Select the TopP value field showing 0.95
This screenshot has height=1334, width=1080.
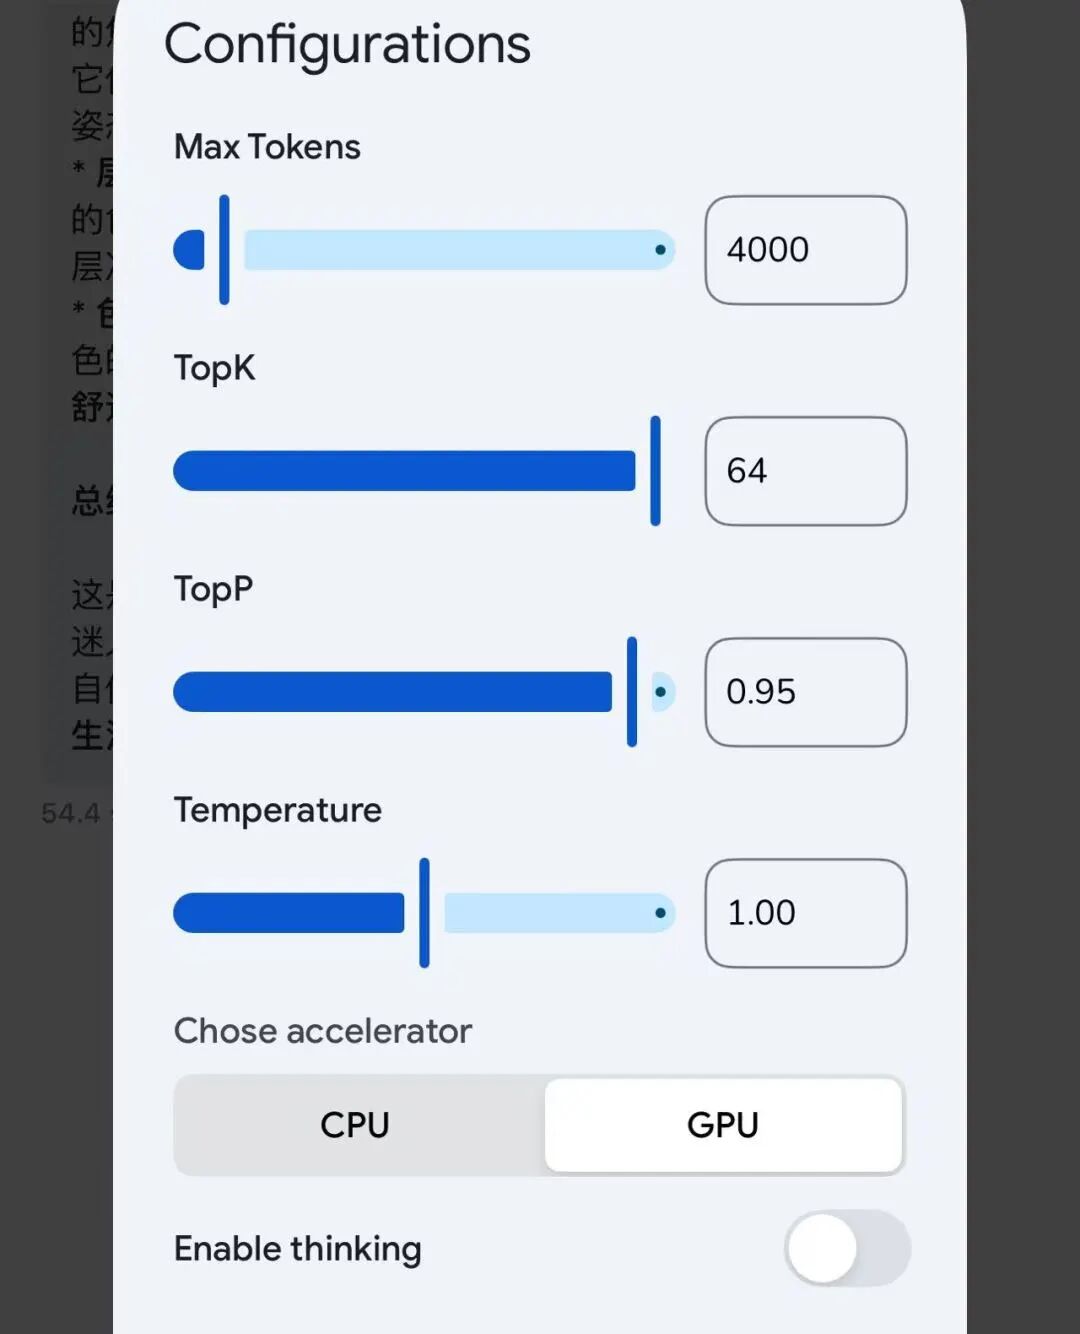tap(805, 692)
